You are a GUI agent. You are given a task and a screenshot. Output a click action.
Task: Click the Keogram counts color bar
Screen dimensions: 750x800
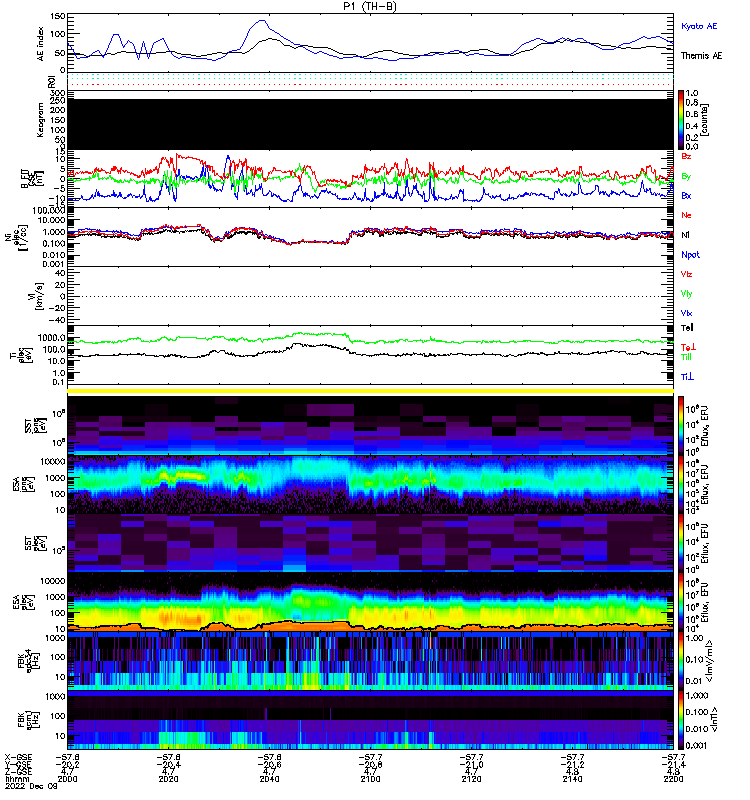[x=681, y=120]
